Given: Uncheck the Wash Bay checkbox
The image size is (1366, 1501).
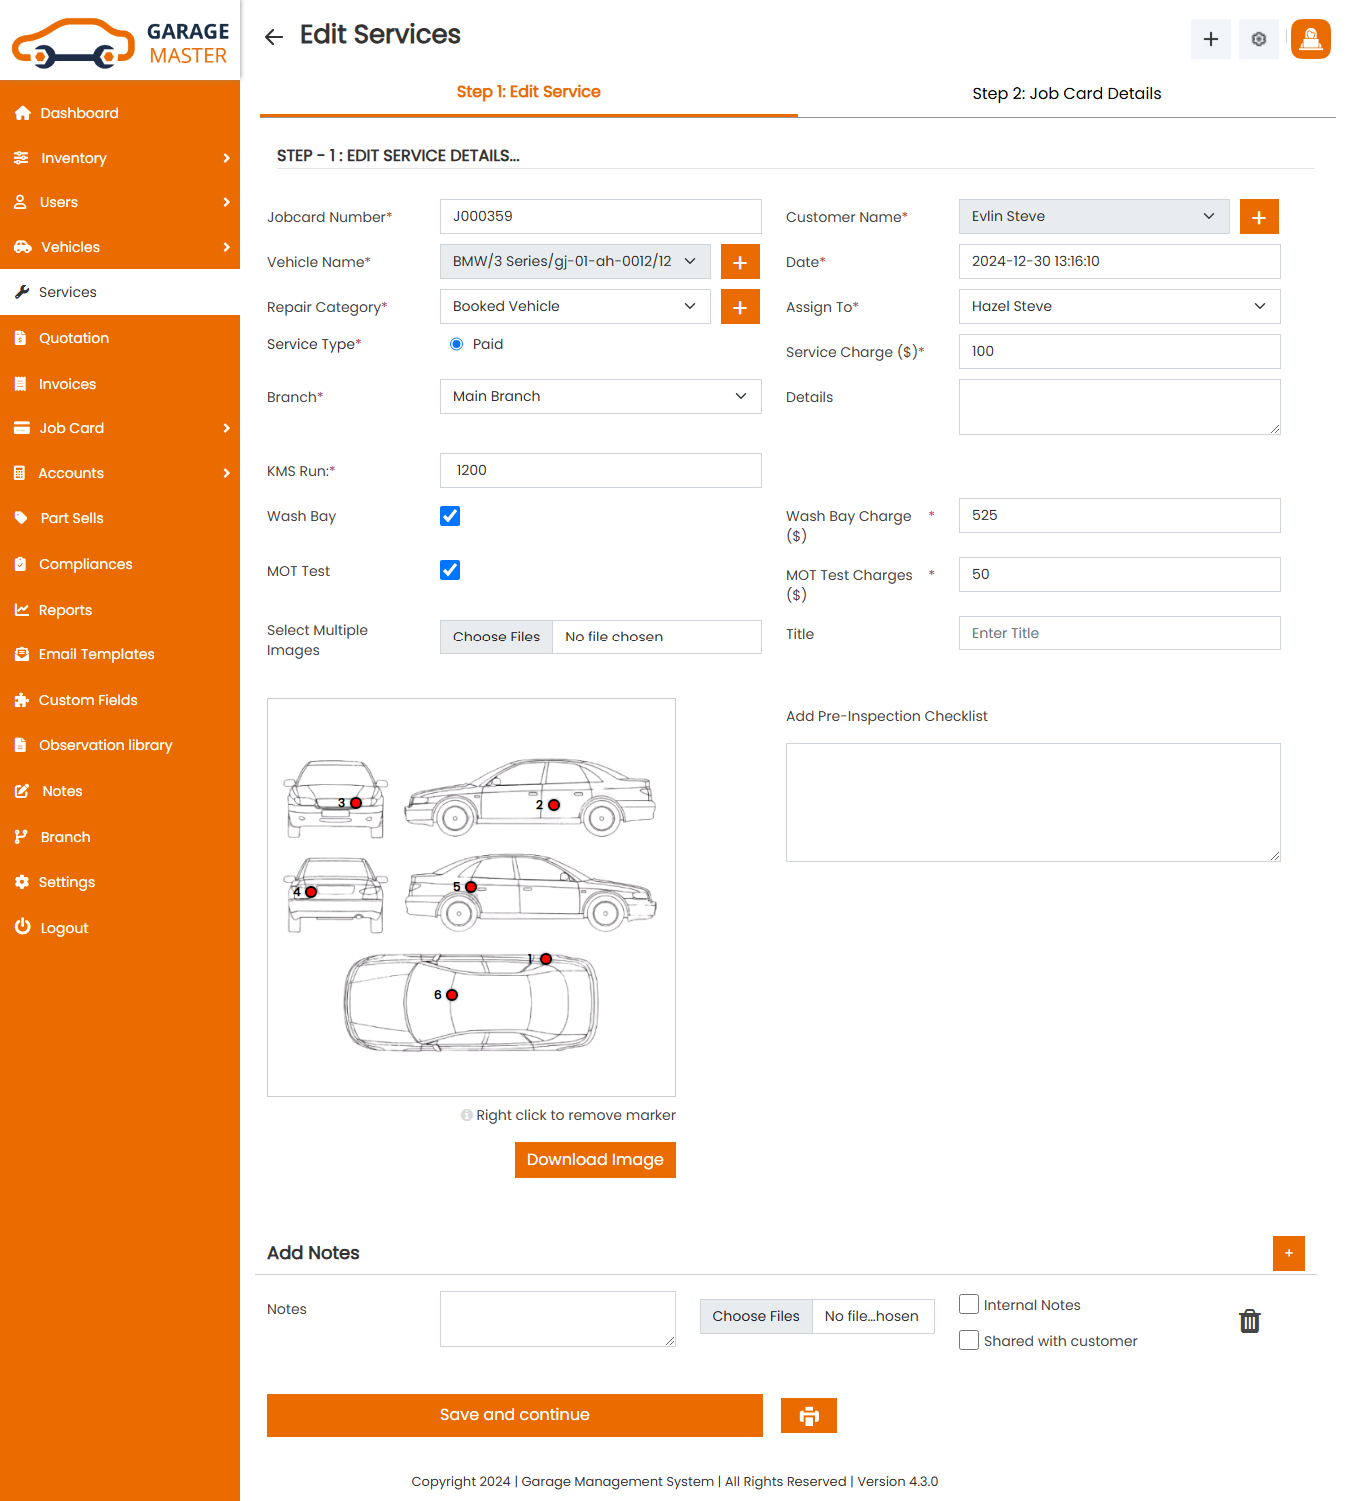Looking at the screenshot, I should pyautogui.click(x=450, y=516).
